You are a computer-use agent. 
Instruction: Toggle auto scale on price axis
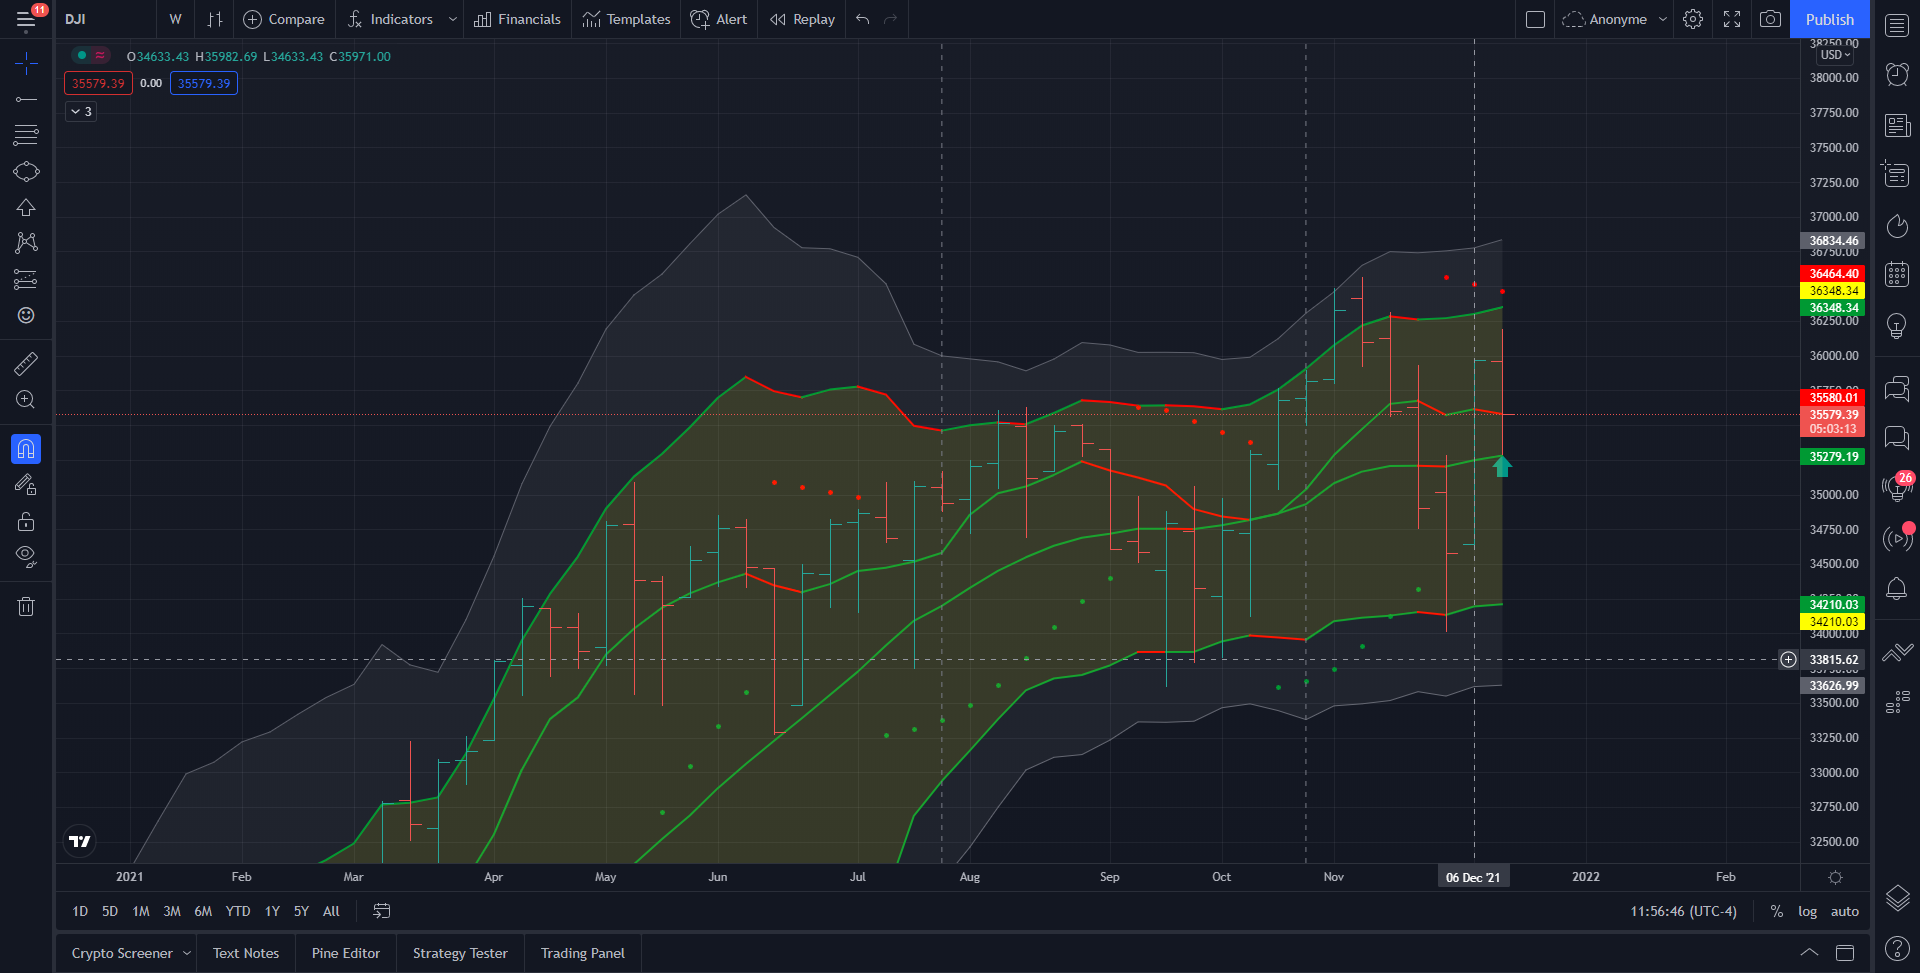tap(1844, 911)
